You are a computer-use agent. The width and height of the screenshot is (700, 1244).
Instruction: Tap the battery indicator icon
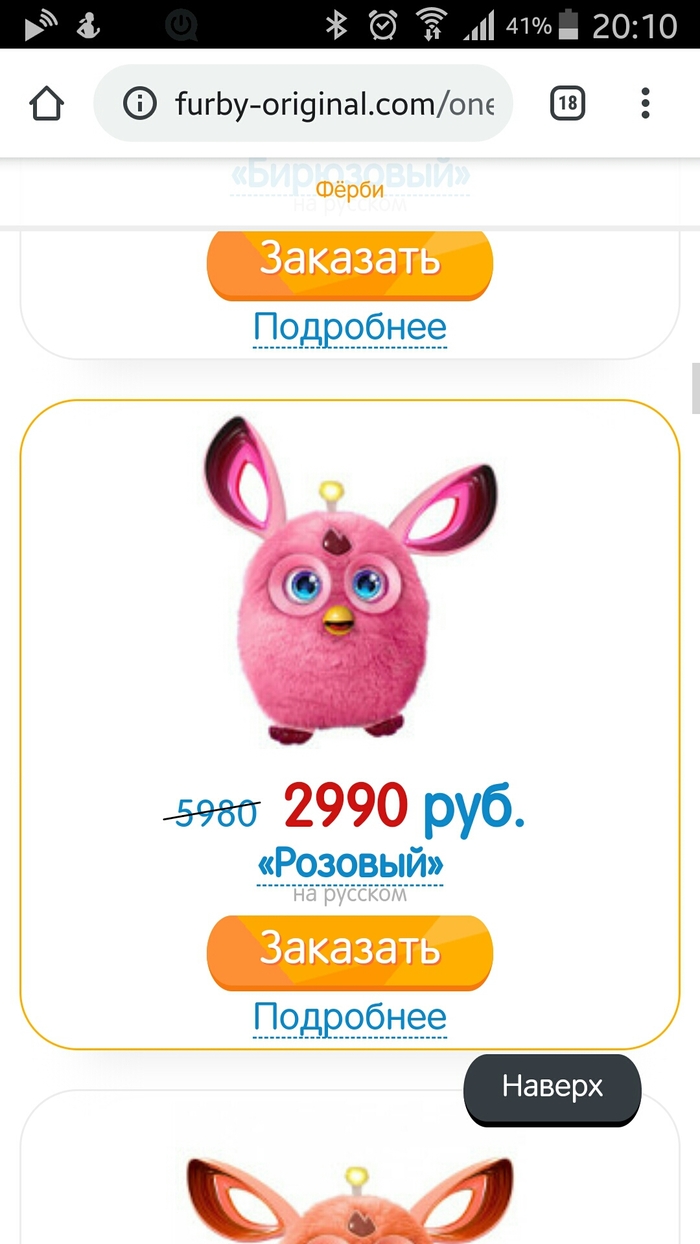pyautogui.click(x=569, y=24)
